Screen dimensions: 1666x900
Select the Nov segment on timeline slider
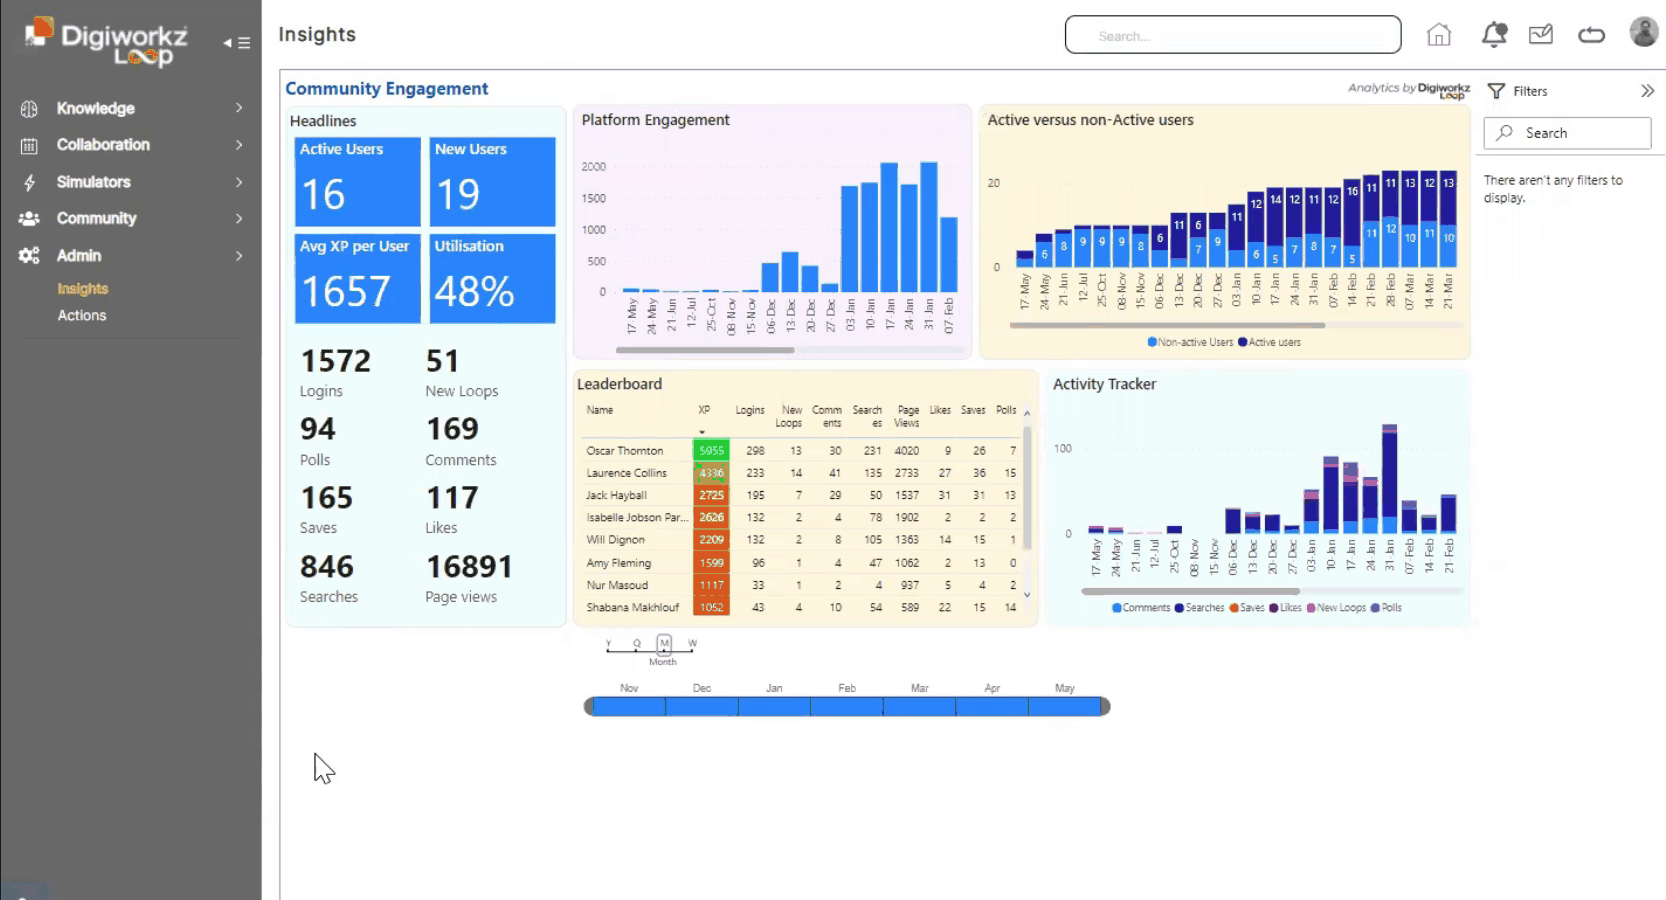pos(629,707)
